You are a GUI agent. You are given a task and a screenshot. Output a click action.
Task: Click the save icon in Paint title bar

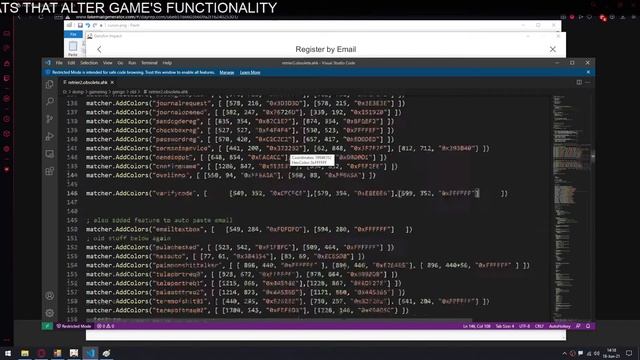(80, 25)
